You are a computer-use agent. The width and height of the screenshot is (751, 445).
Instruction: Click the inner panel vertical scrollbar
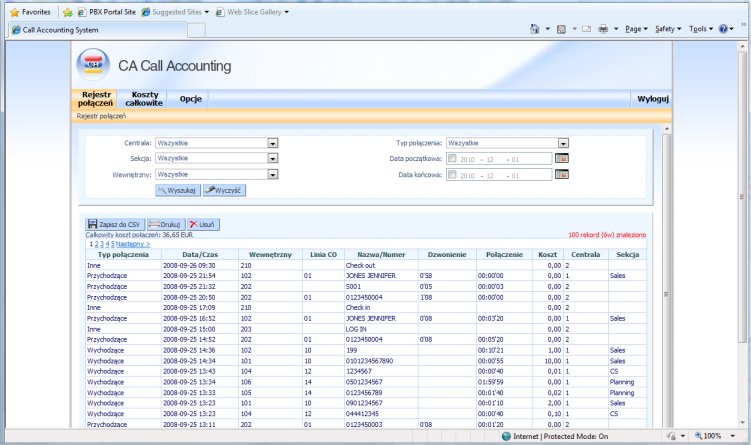(666, 278)
